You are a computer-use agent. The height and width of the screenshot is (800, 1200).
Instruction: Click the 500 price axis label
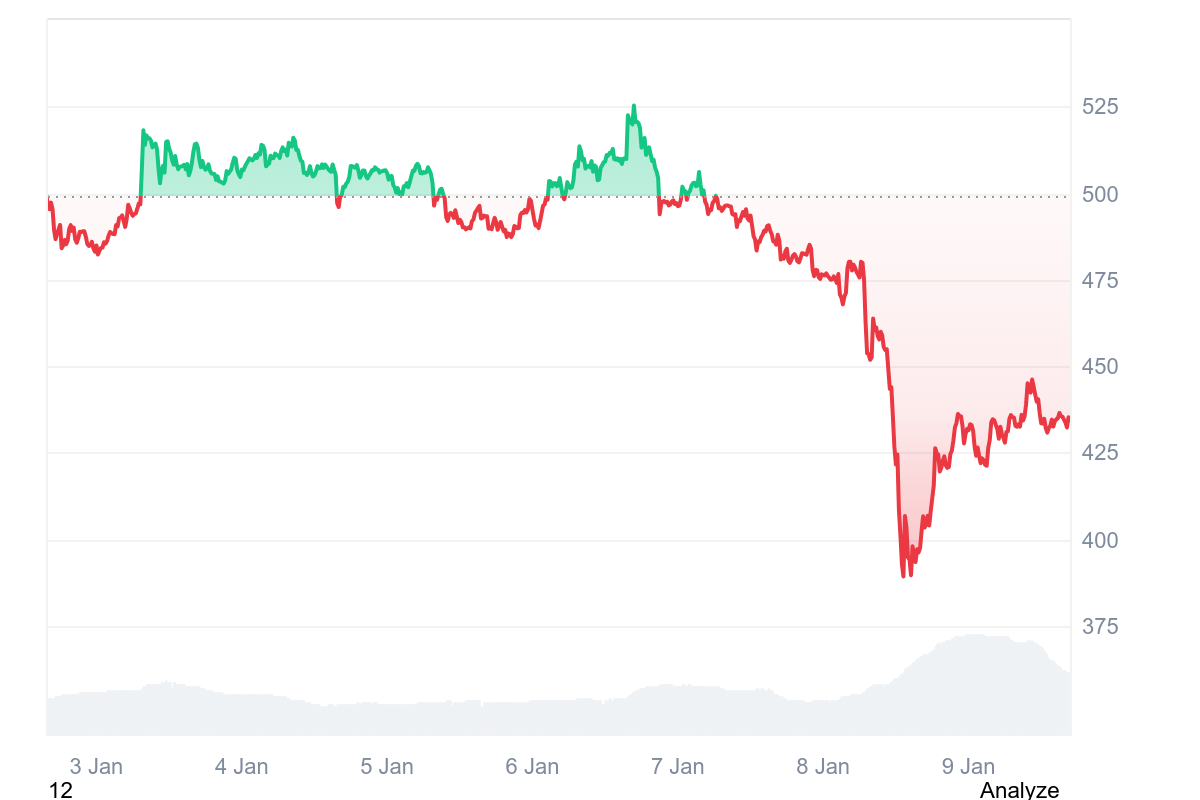[x=1100, y=194]
